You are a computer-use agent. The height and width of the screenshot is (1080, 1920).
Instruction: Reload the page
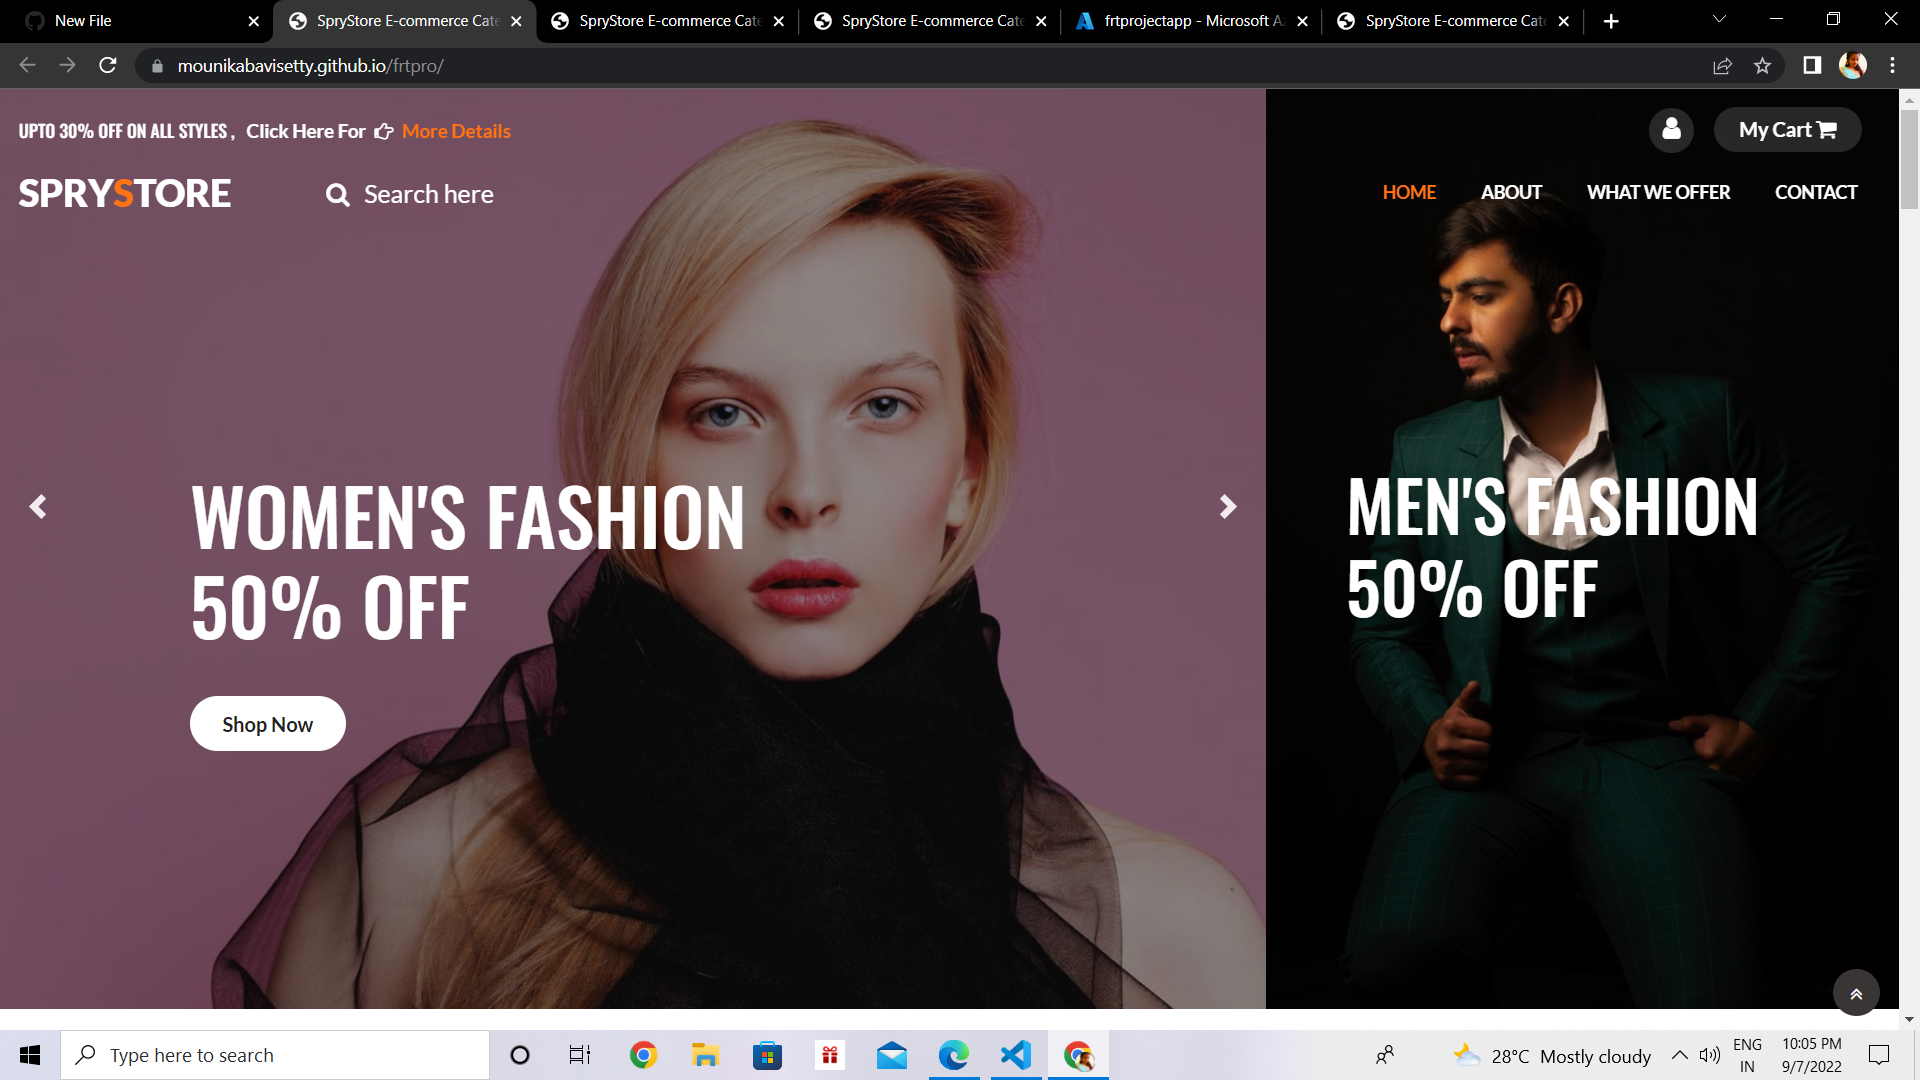(108, 66)
